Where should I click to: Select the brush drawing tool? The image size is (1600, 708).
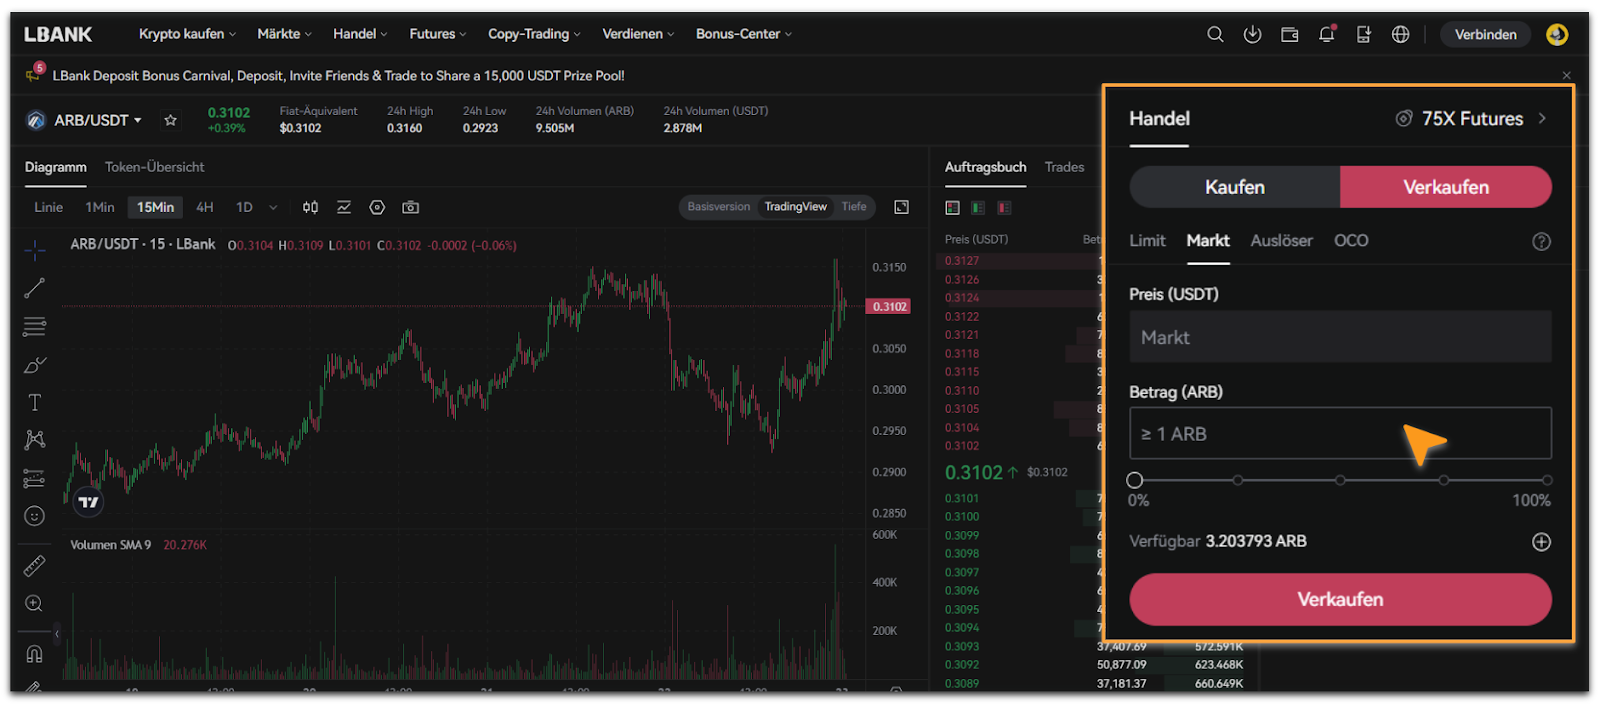pyautogui.click(x=35, y=364)
